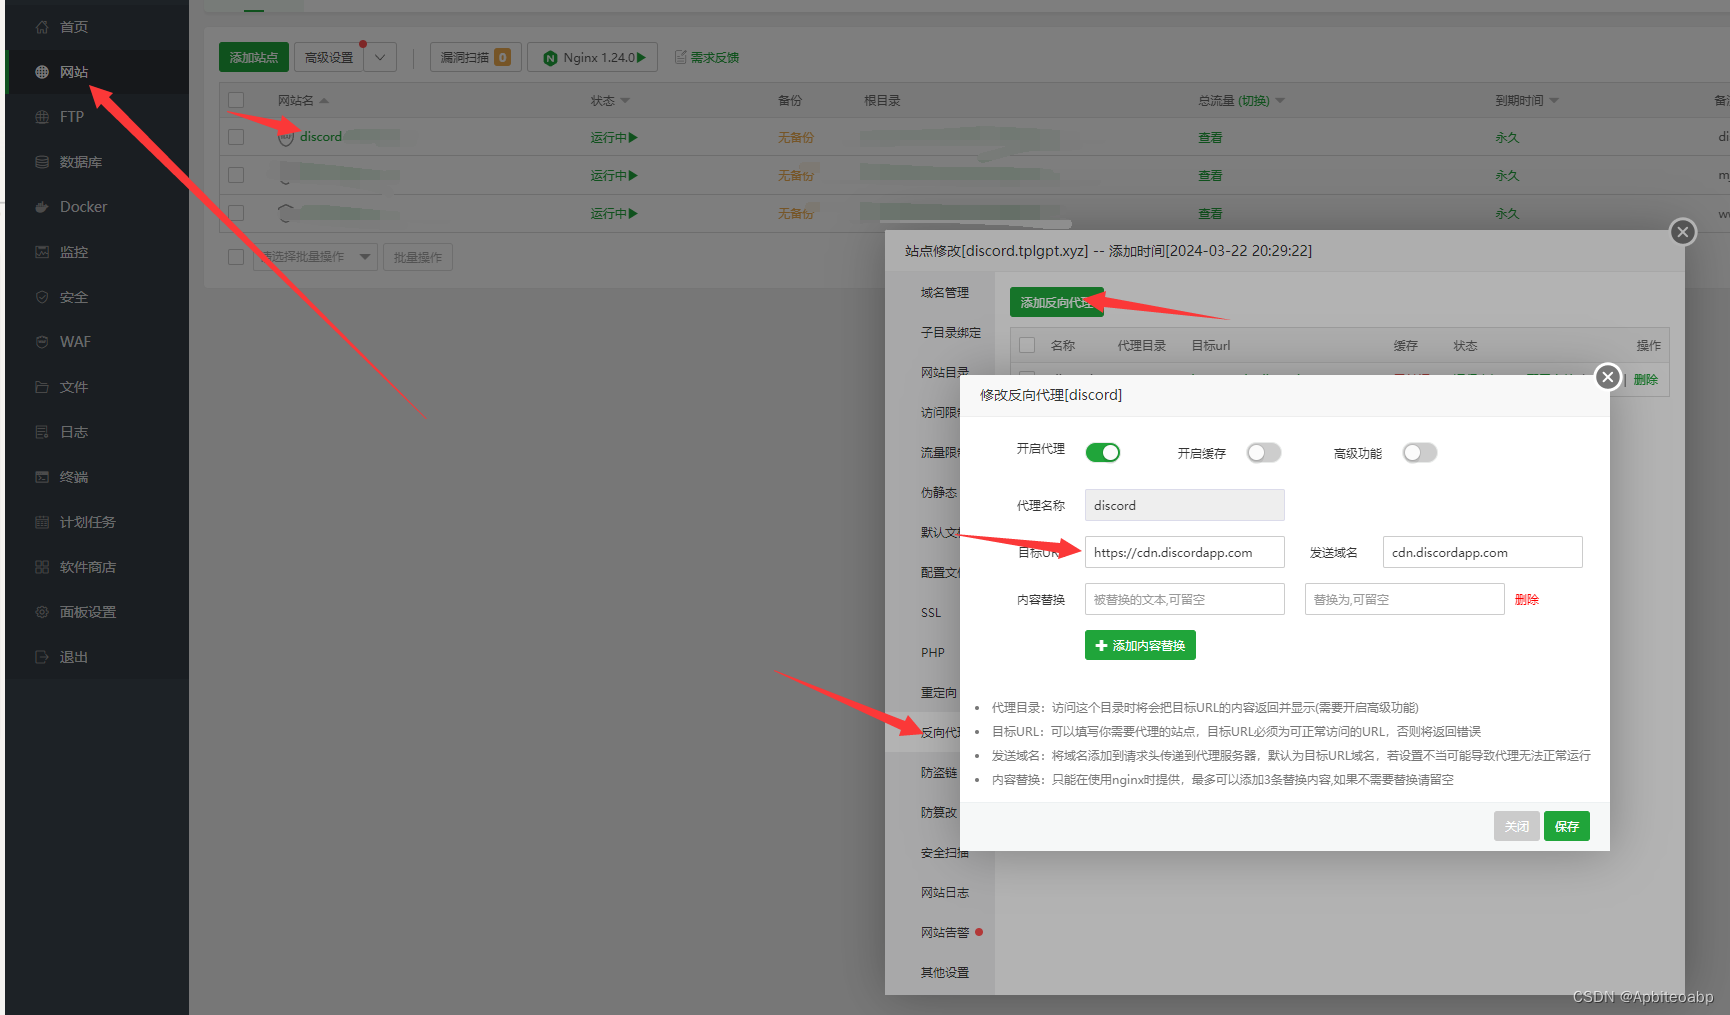Open the 请选择批量操作 dropdown
The width and height of the screenshot is (1730, 1015).
click(x=315, y=257)
